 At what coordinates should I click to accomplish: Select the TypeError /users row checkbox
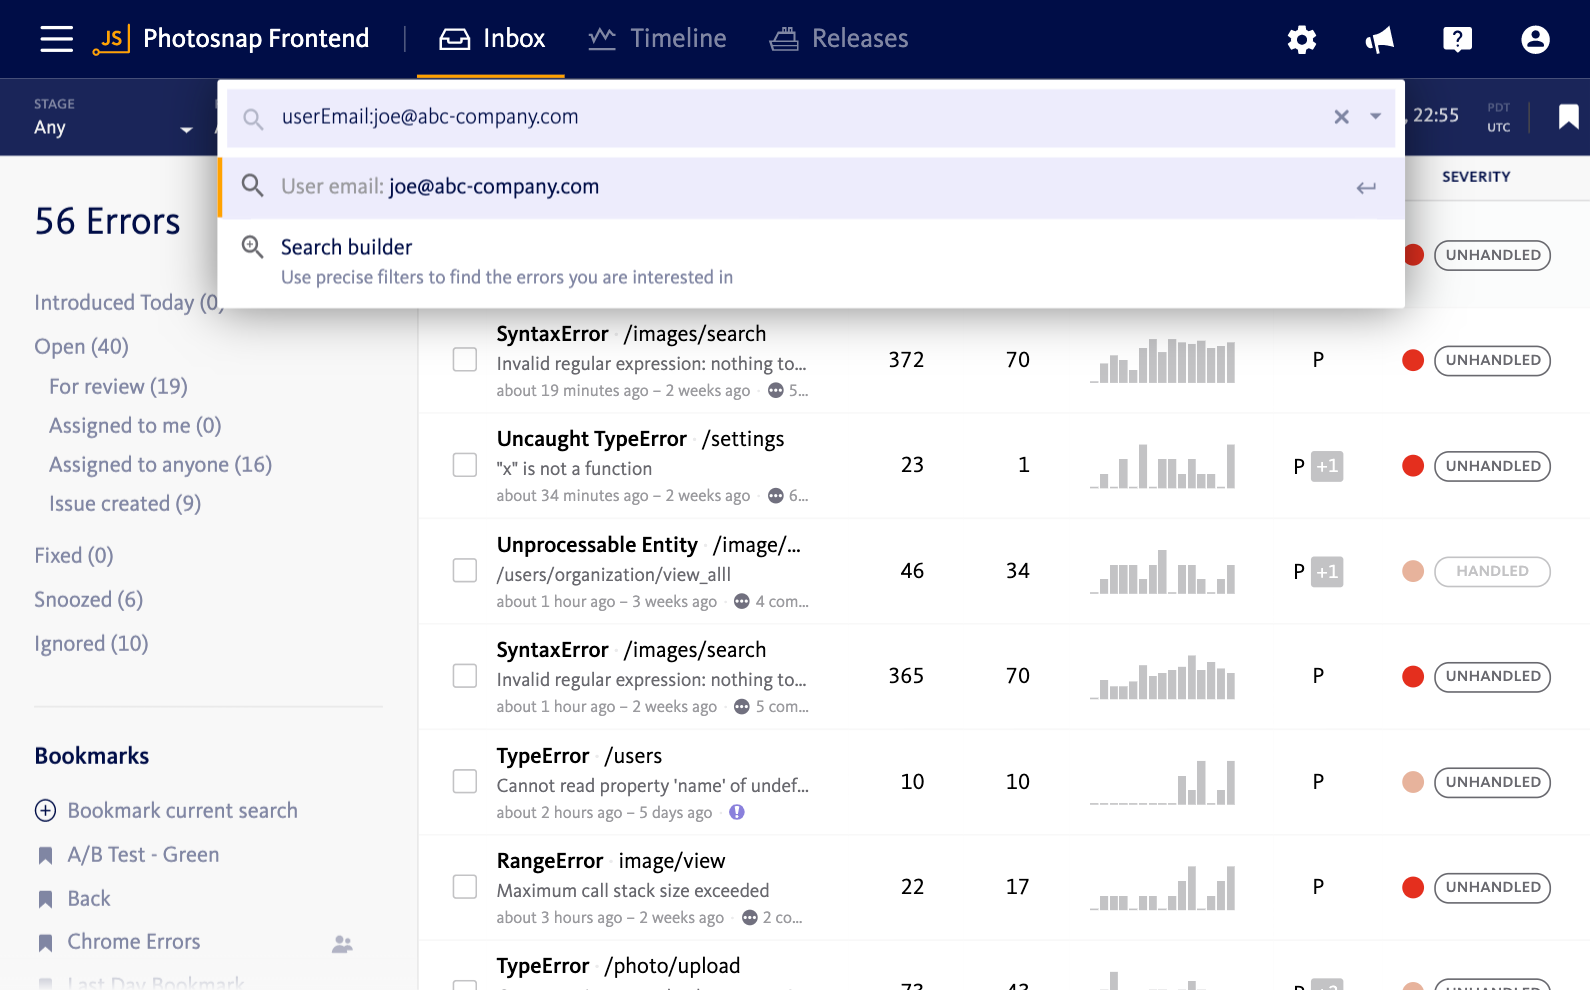[465, 781]
